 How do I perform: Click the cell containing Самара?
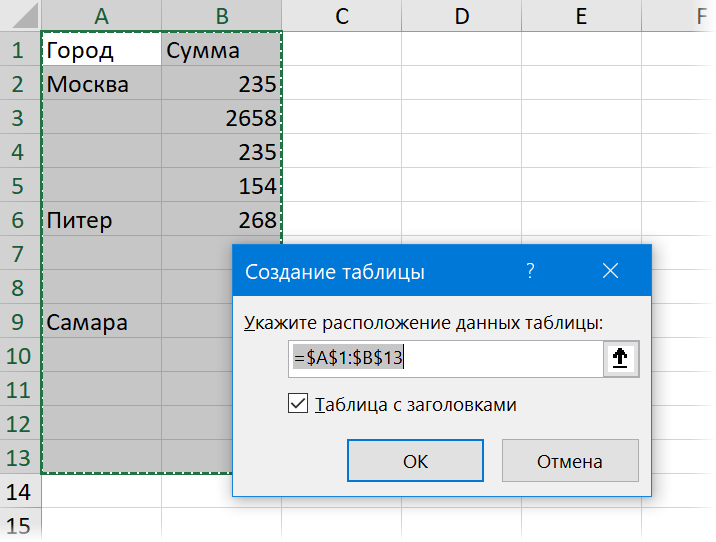point(101,321)
